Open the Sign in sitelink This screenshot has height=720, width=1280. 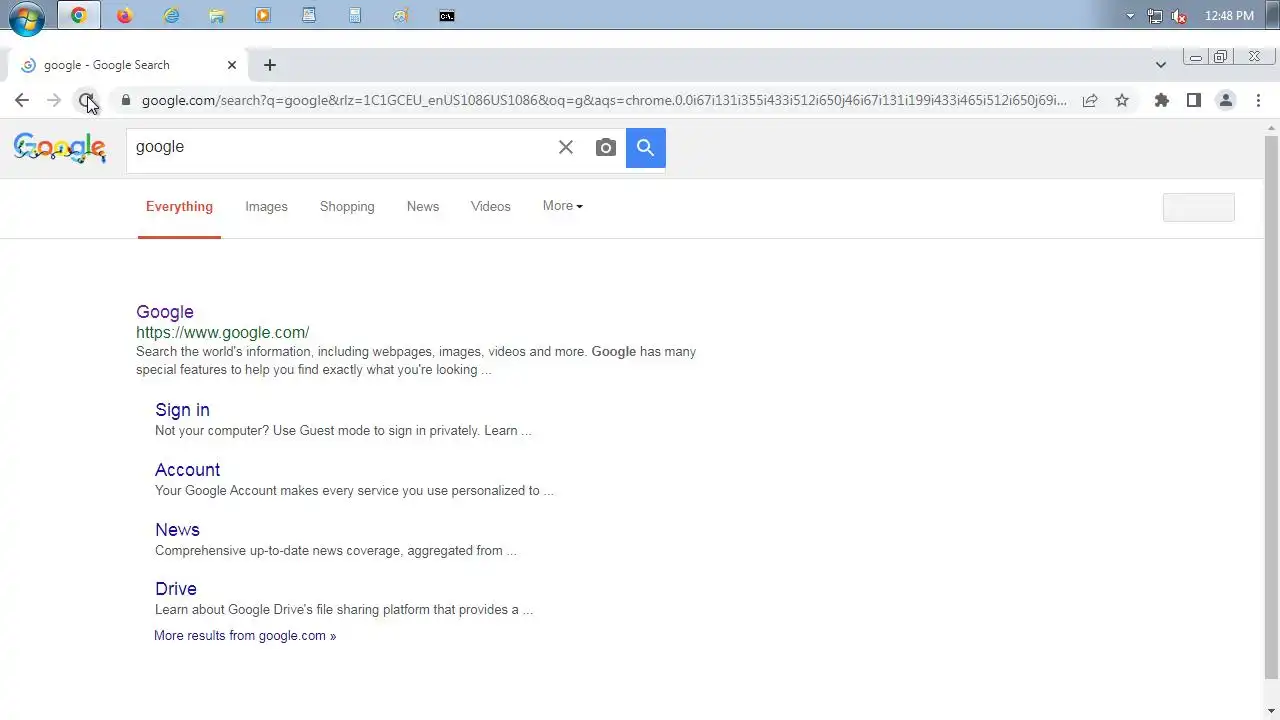pyautogui.click(x=182, y=410)
